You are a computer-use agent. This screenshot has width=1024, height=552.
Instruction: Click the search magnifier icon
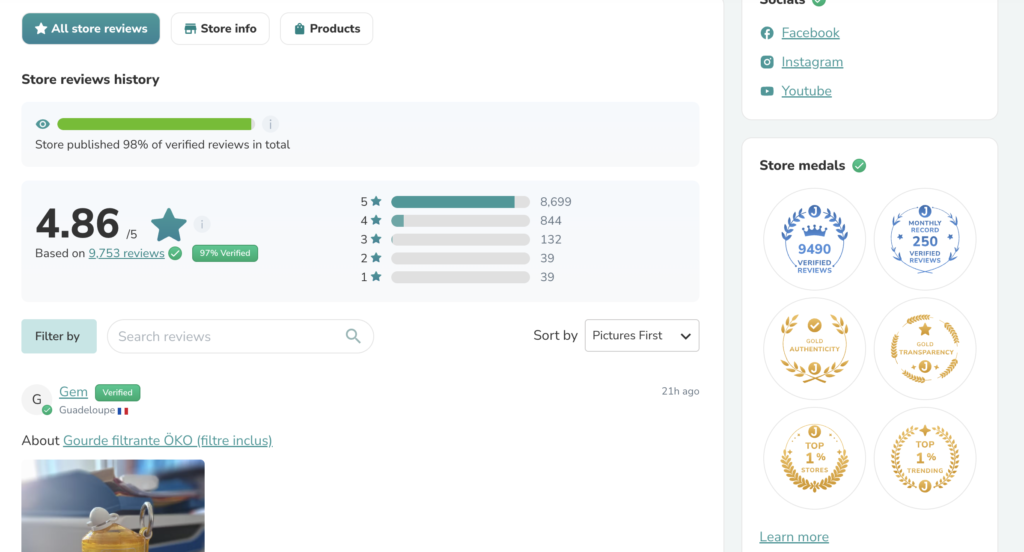[x=353, y=336]
